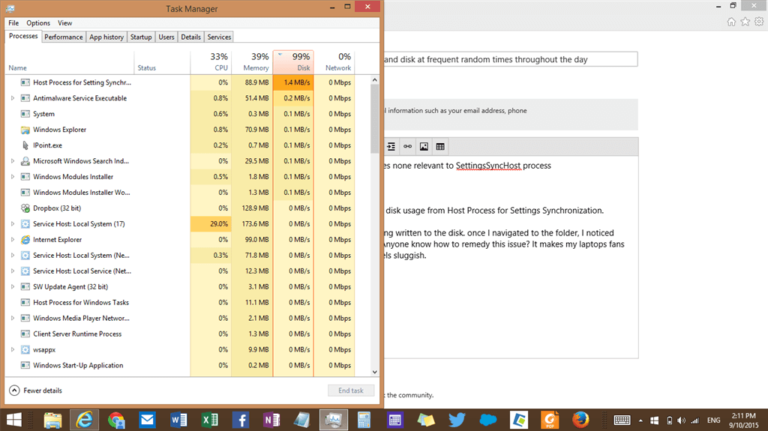Open the View menu in Task Manager

pos(65,23)
